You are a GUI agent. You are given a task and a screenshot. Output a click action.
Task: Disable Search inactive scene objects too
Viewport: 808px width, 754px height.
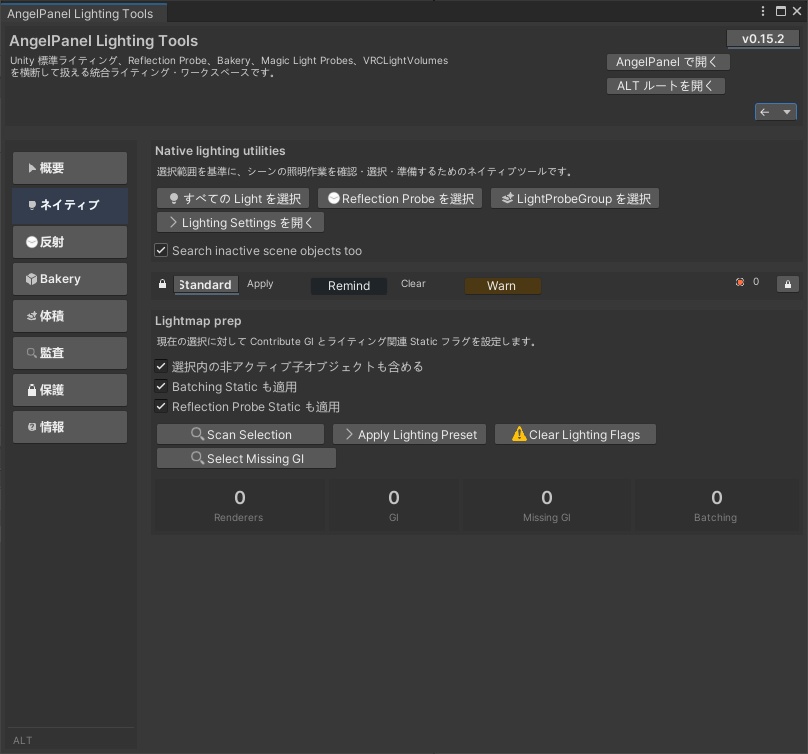161,250
